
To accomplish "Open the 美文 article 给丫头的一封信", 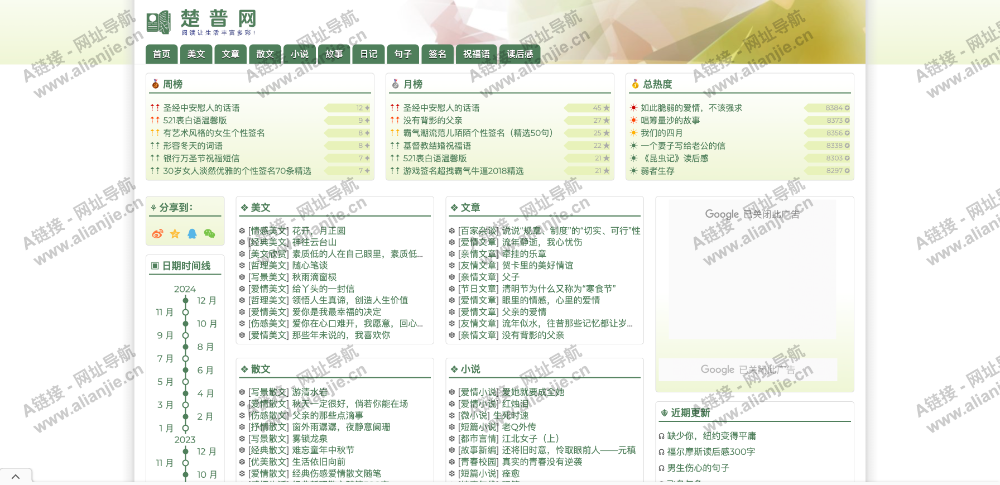I will pyautogui.click(x=323, y=288).
